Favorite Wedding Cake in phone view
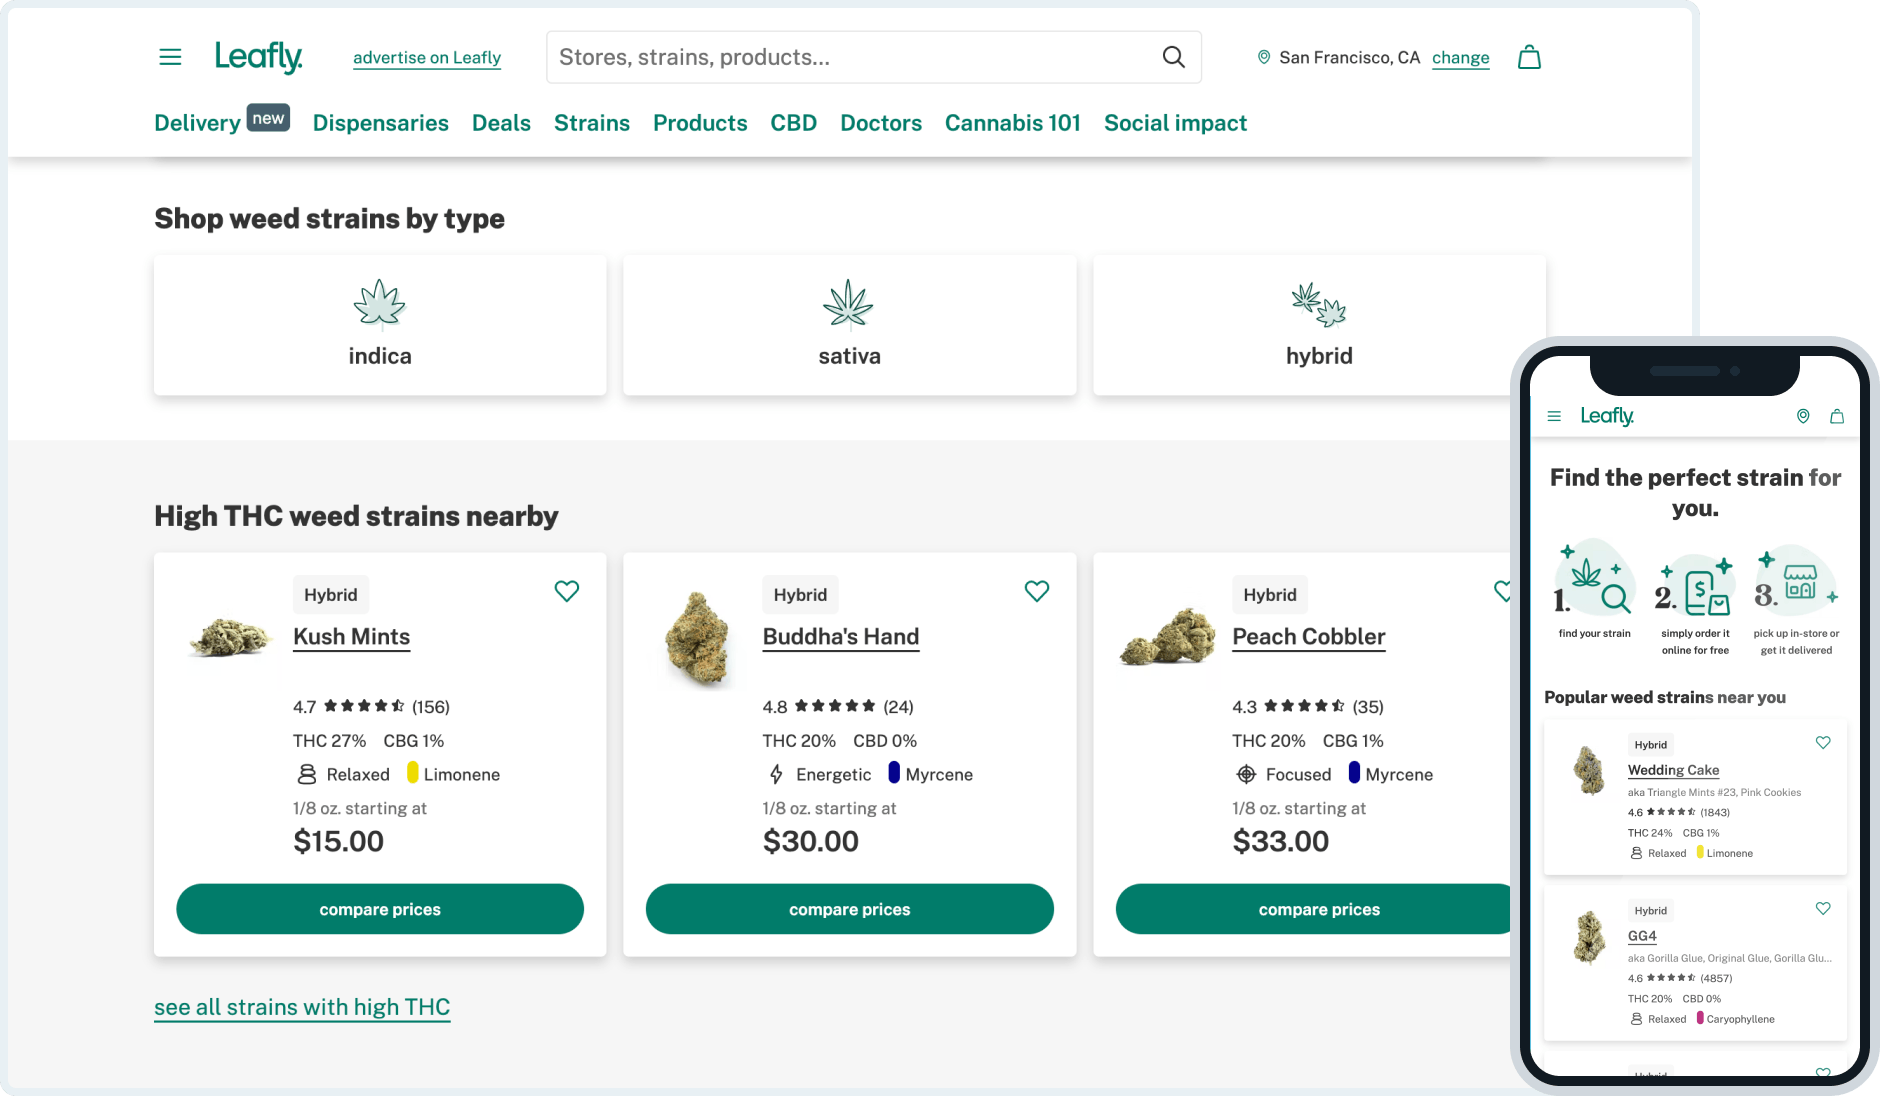The image size is (1880, 1096). 1823,742
